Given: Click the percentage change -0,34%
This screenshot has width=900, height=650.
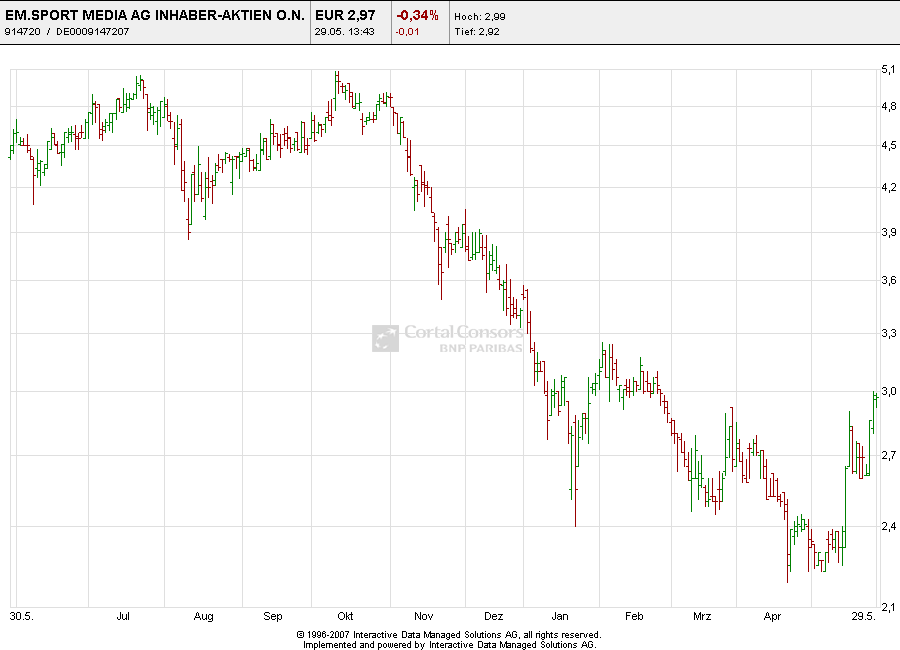Looking at the screenshot, I should pyautogui.click(x=418, y=16).
